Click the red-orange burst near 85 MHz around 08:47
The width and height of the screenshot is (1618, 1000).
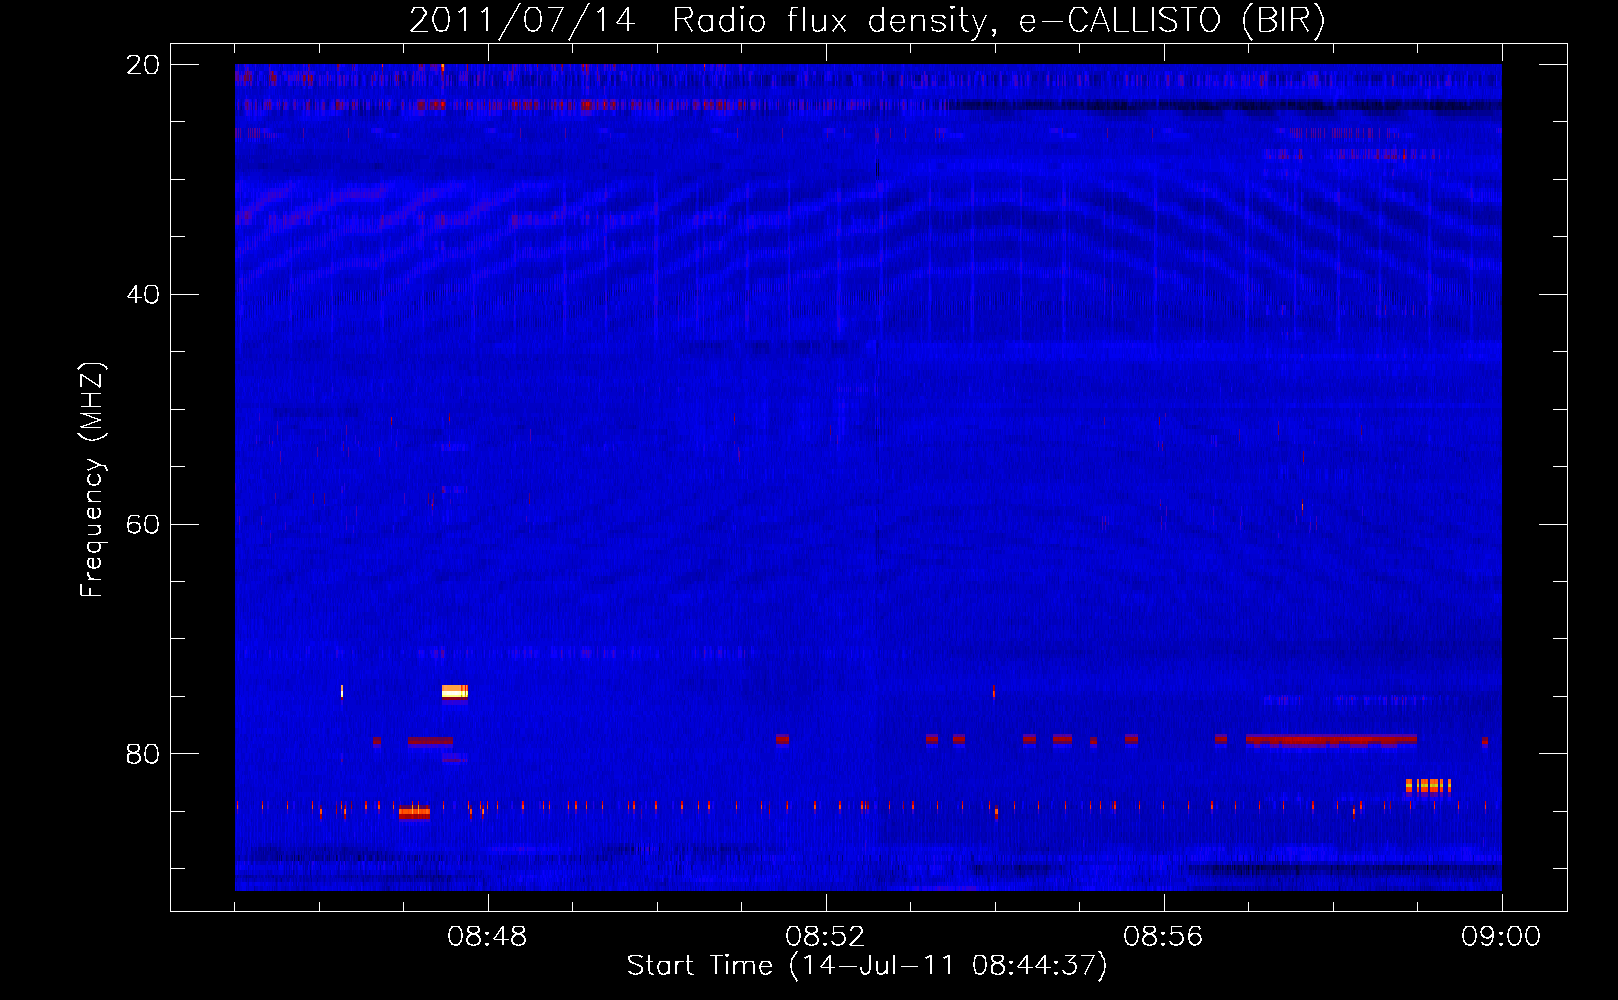pos(414,813)
